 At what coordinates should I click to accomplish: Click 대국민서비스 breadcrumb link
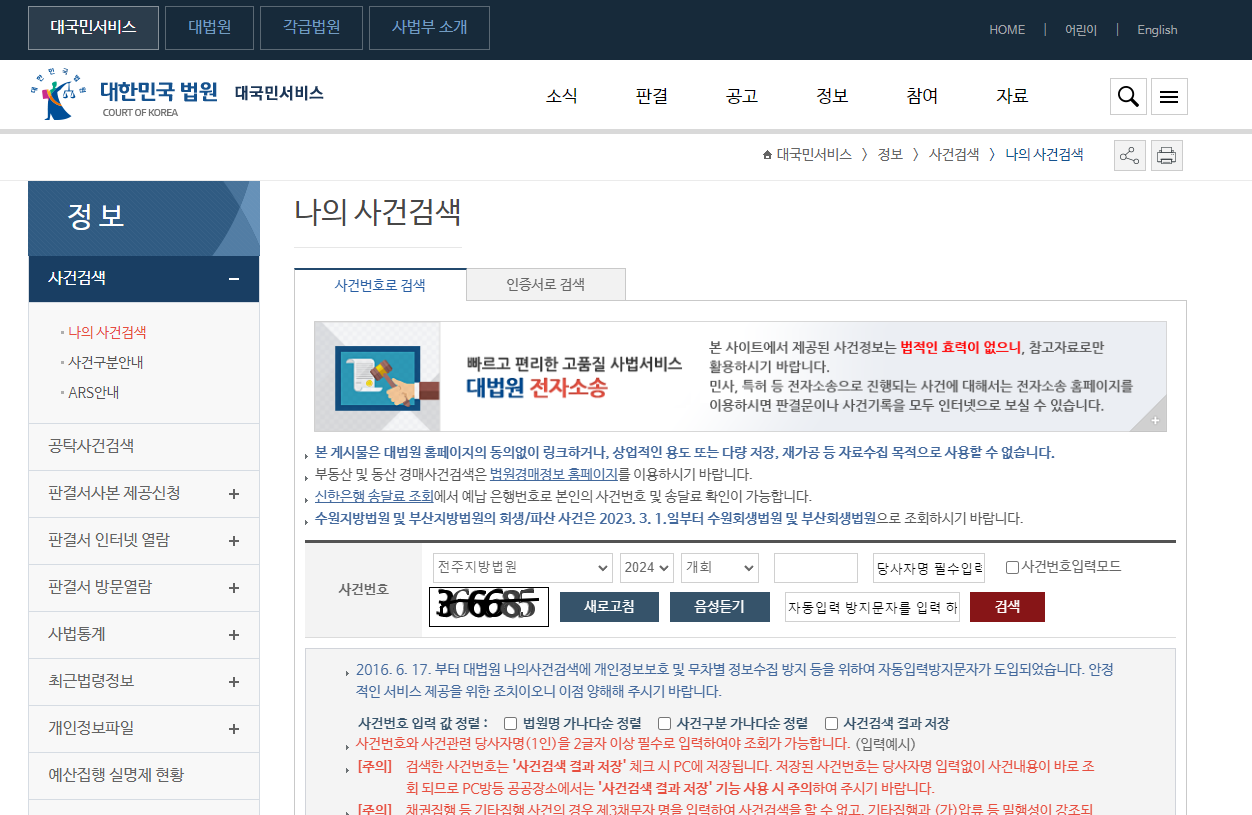coord(814,155)
